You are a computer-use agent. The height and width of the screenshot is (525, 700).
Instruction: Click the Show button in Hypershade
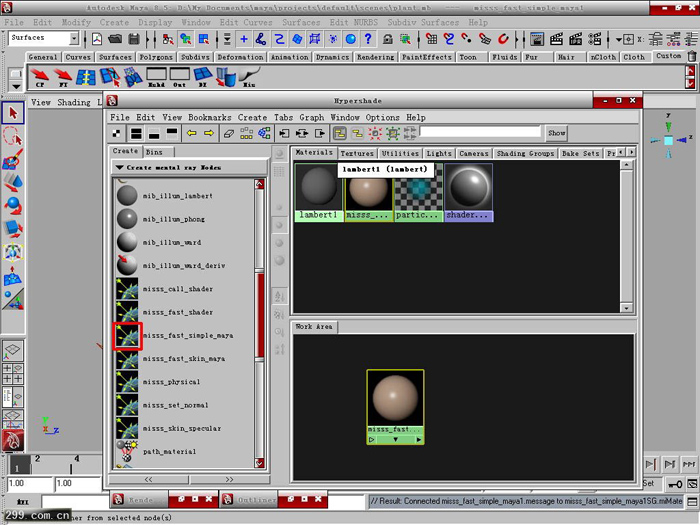(x=557, y=133)
